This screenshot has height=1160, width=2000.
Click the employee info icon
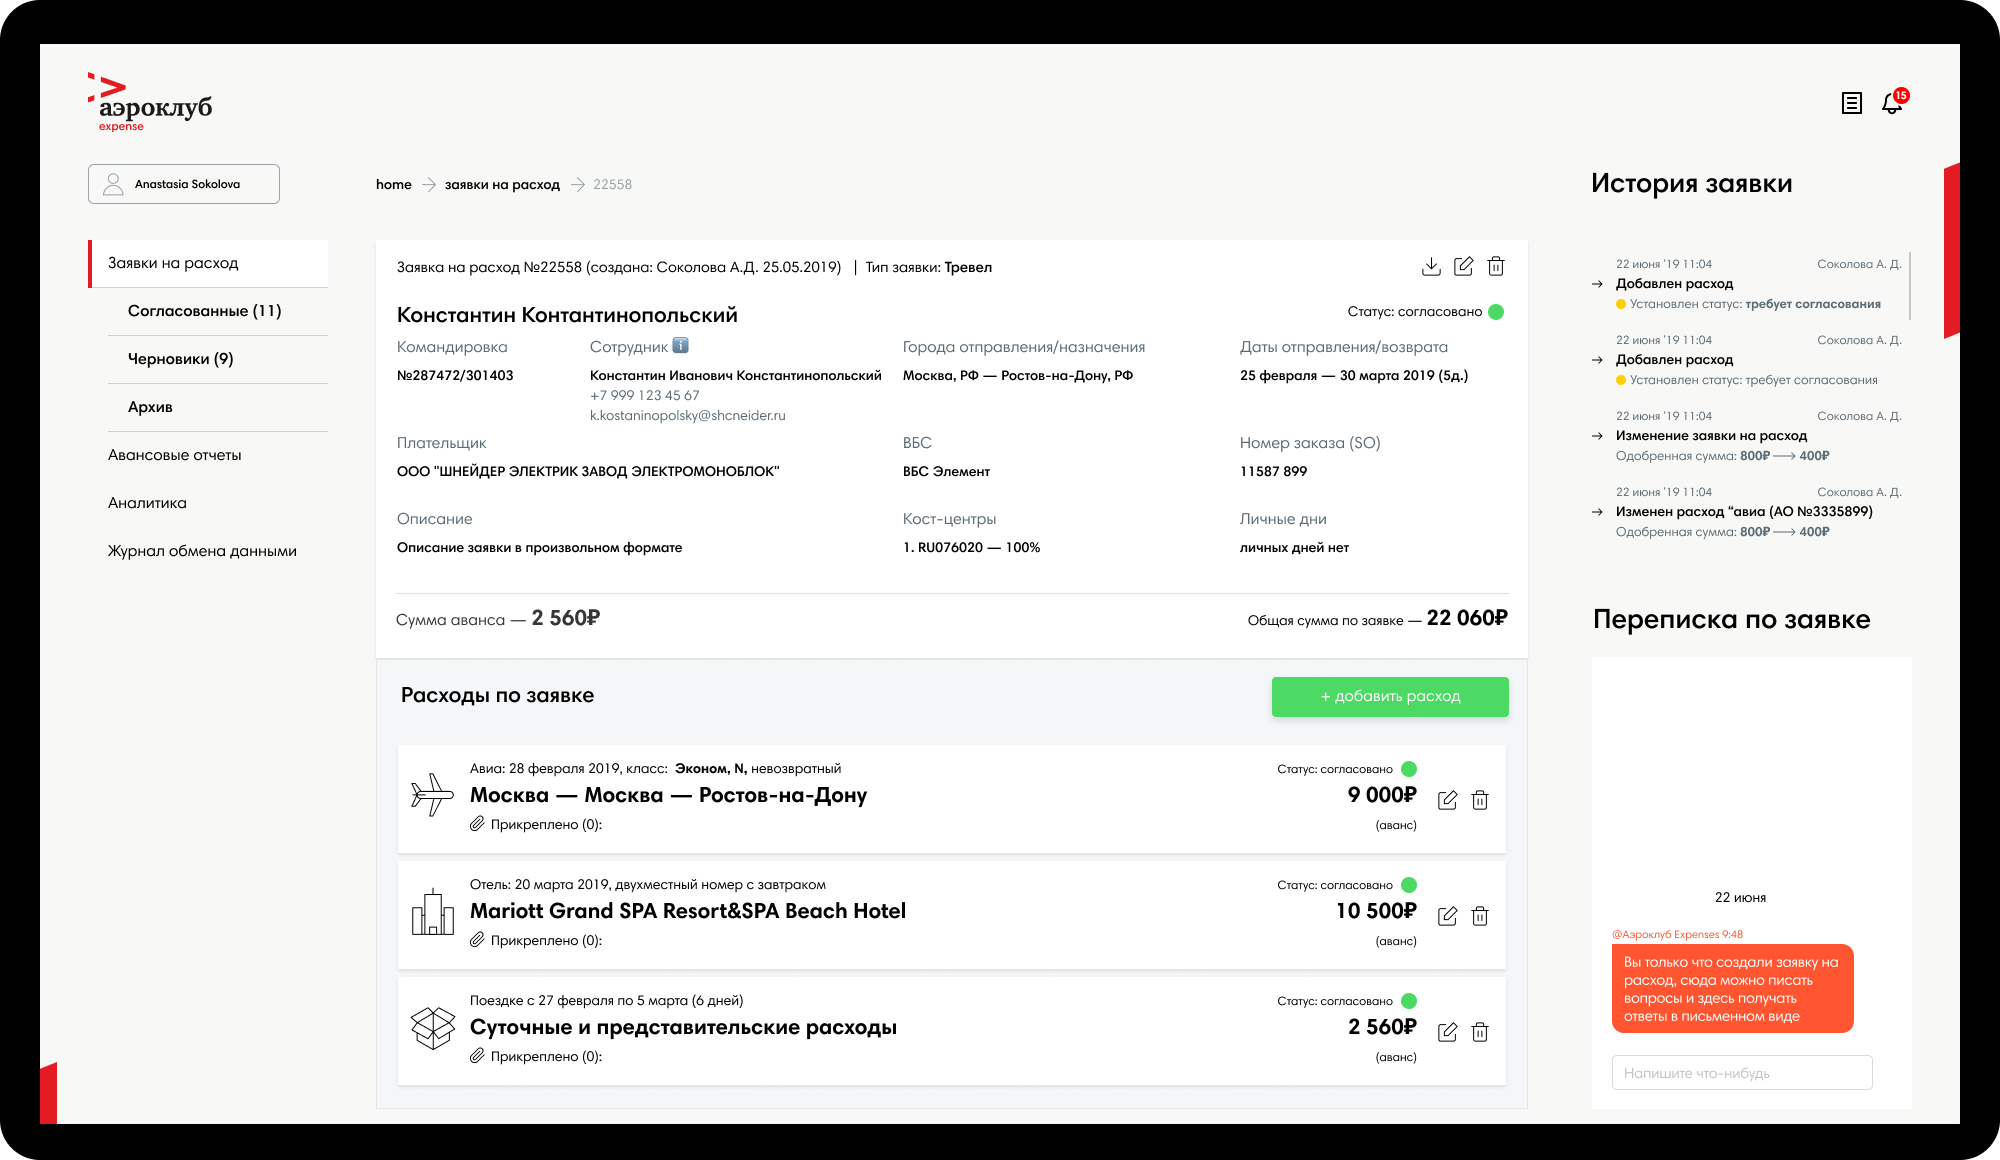tap(680, 346)
